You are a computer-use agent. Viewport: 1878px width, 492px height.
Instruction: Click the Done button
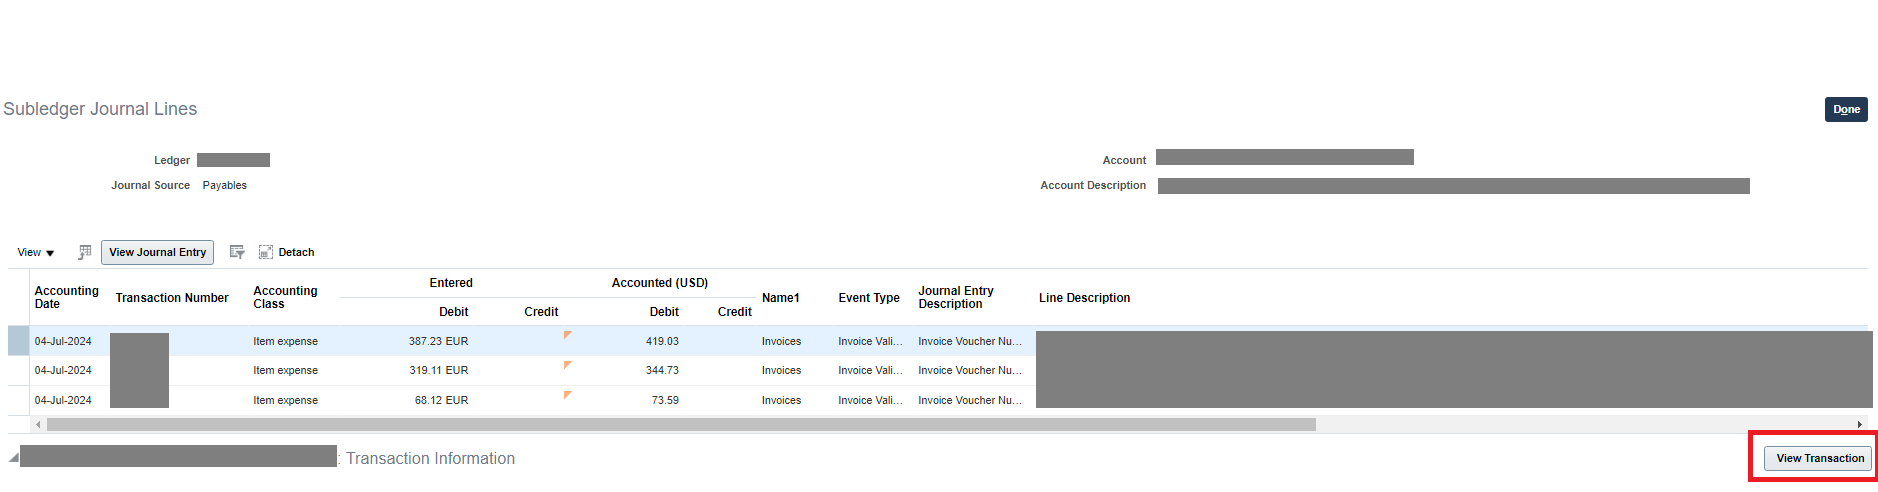point(1846,109)
